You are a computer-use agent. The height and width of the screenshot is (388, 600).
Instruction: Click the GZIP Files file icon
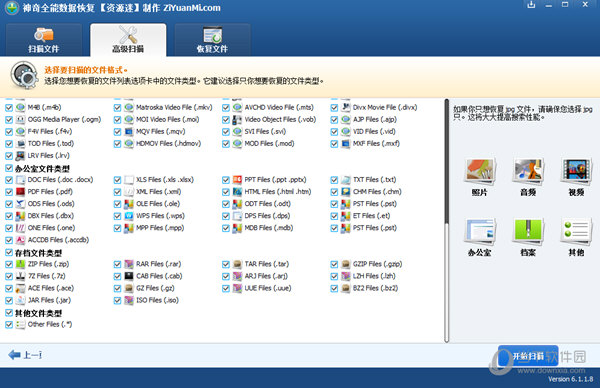pos(346,264)
